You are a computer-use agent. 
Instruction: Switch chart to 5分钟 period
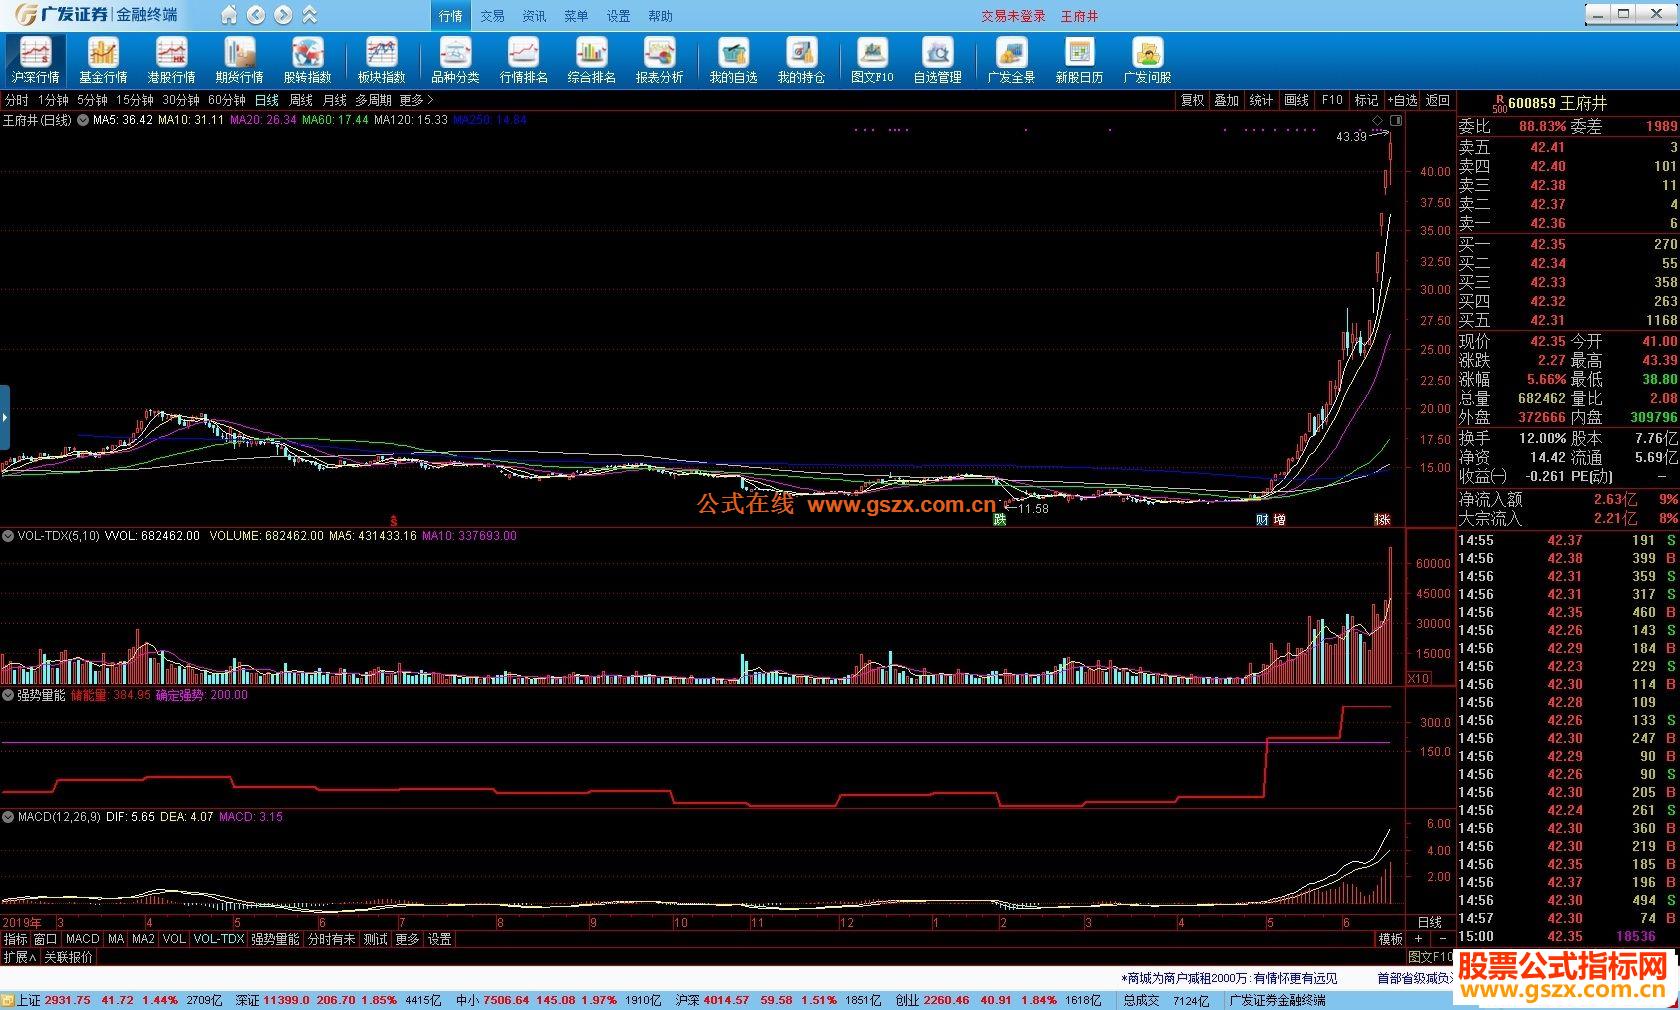tap(92, 100)
